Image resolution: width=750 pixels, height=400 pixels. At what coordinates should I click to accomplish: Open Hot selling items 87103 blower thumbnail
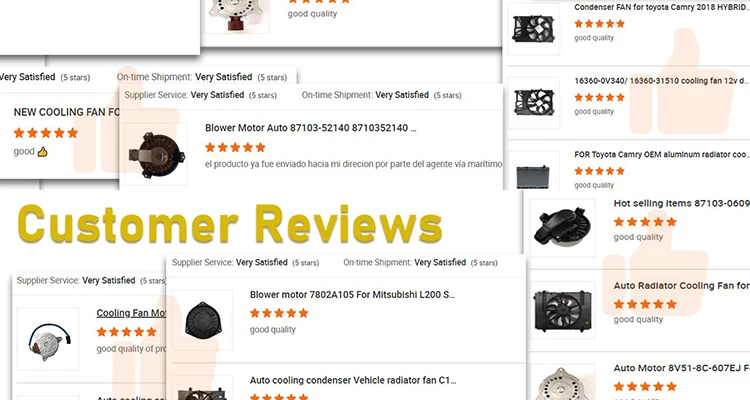(x=562, y=227)
